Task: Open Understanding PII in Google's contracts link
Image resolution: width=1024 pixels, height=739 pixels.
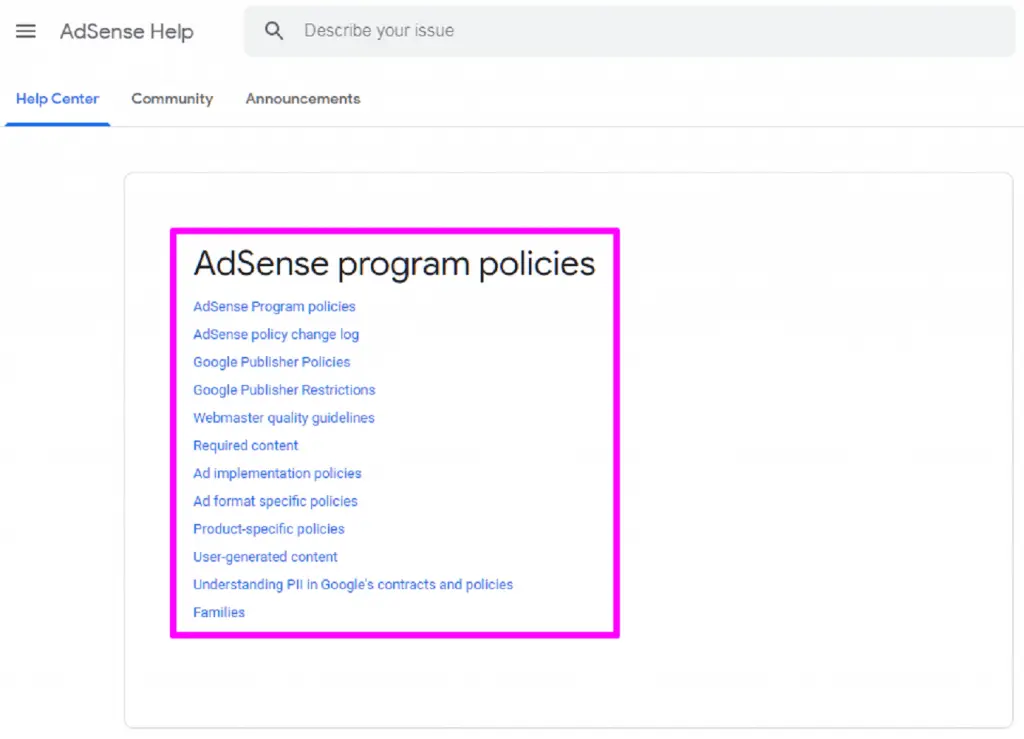Action: coord(353,584)
